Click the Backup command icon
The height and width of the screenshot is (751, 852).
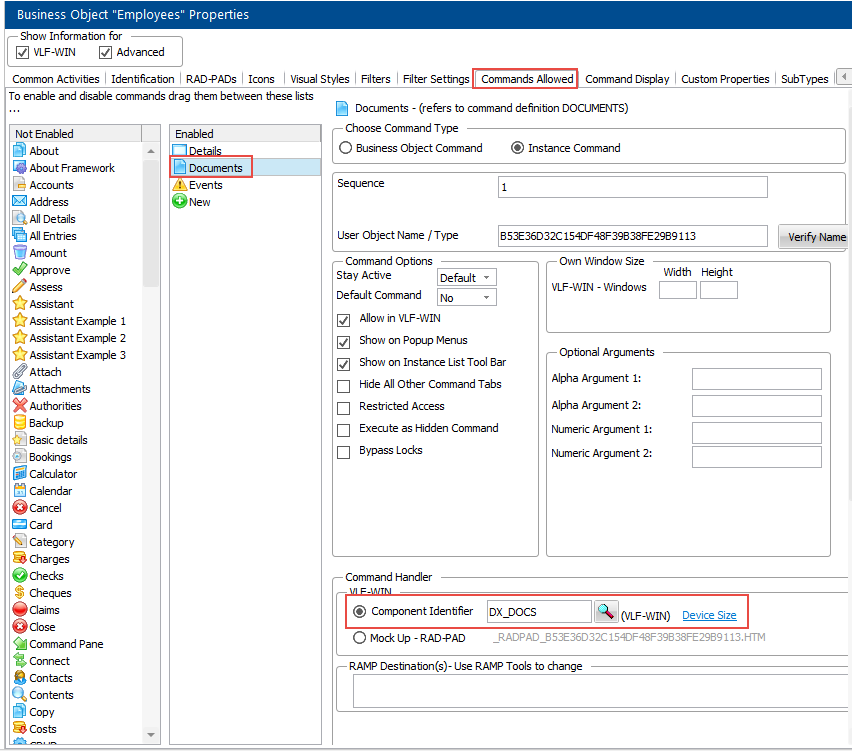tap(20, 423)
